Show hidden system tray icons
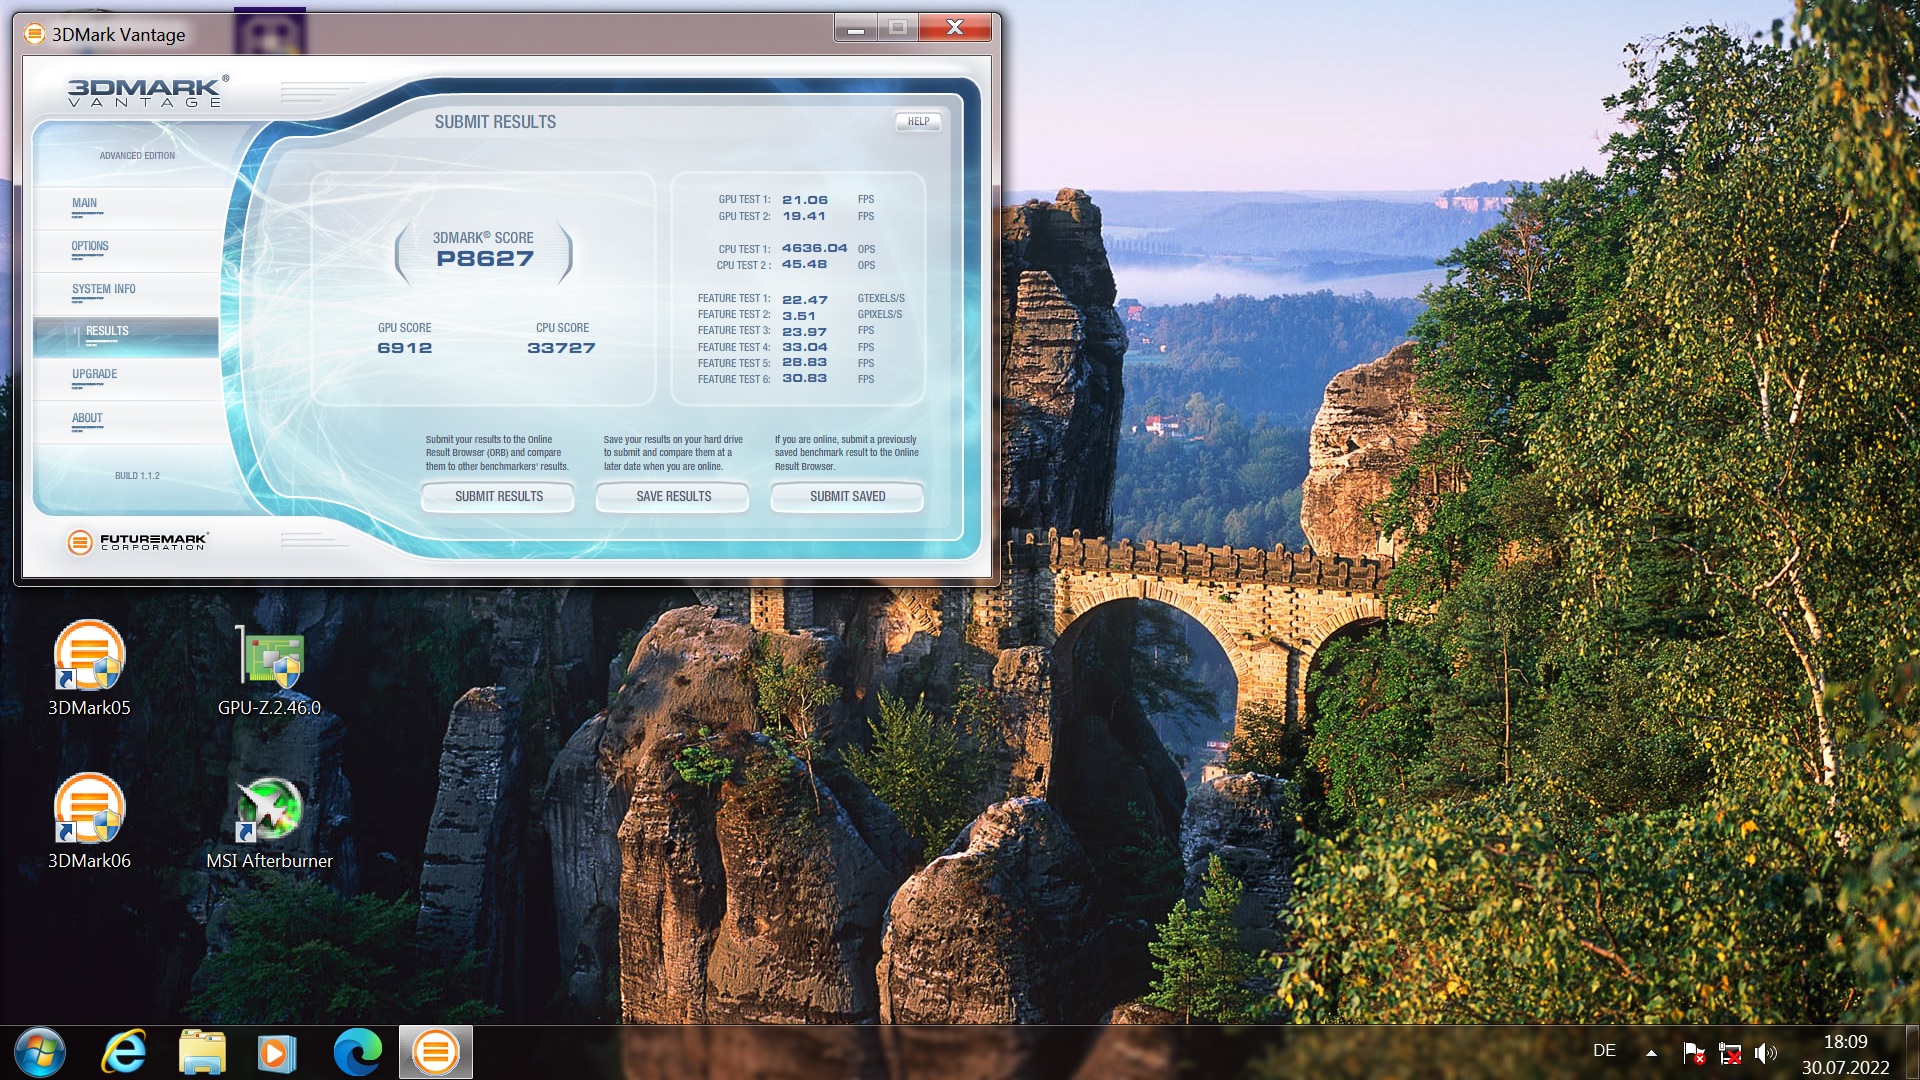Image resolution: width=1920 pixels, height=1080 pixels. coord(1651,1052)
